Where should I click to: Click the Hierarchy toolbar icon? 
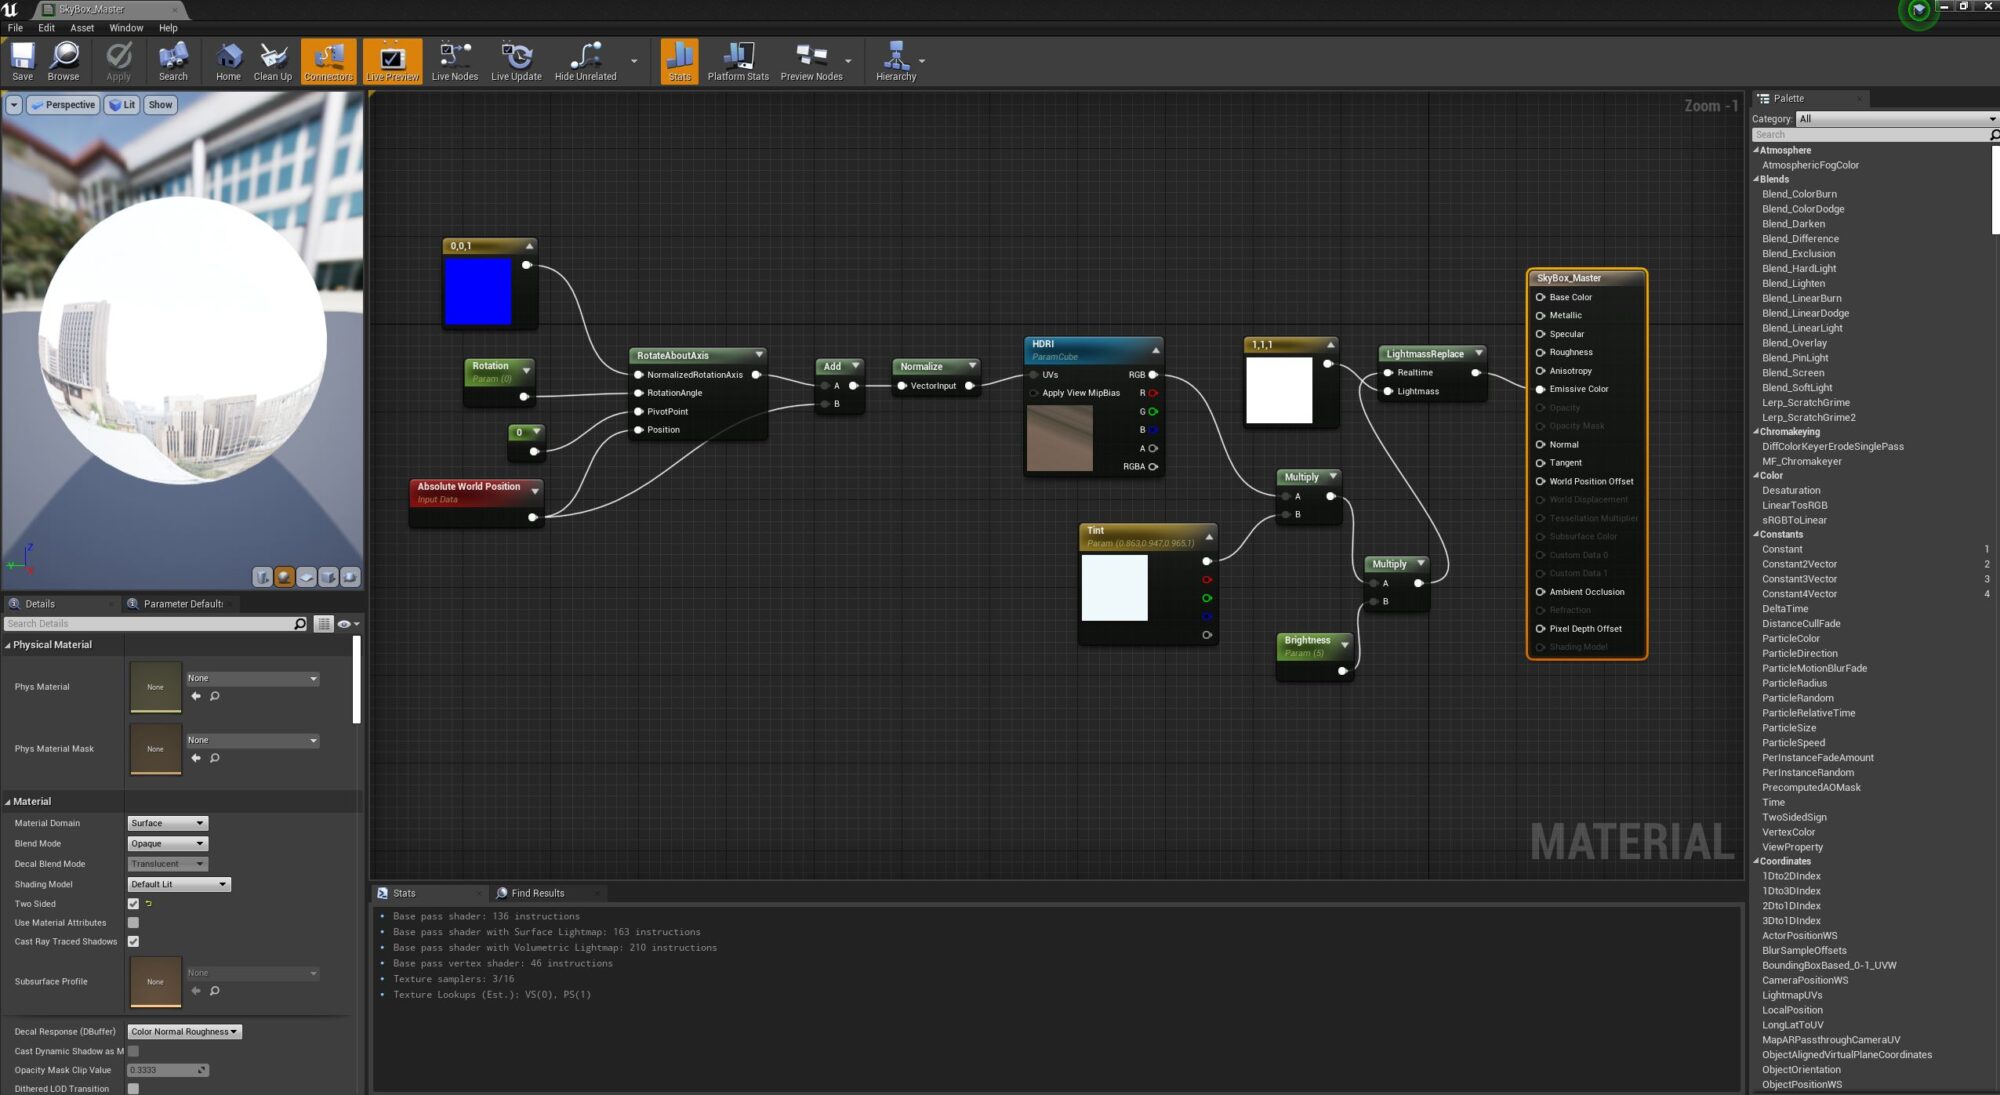pos(894,61)
